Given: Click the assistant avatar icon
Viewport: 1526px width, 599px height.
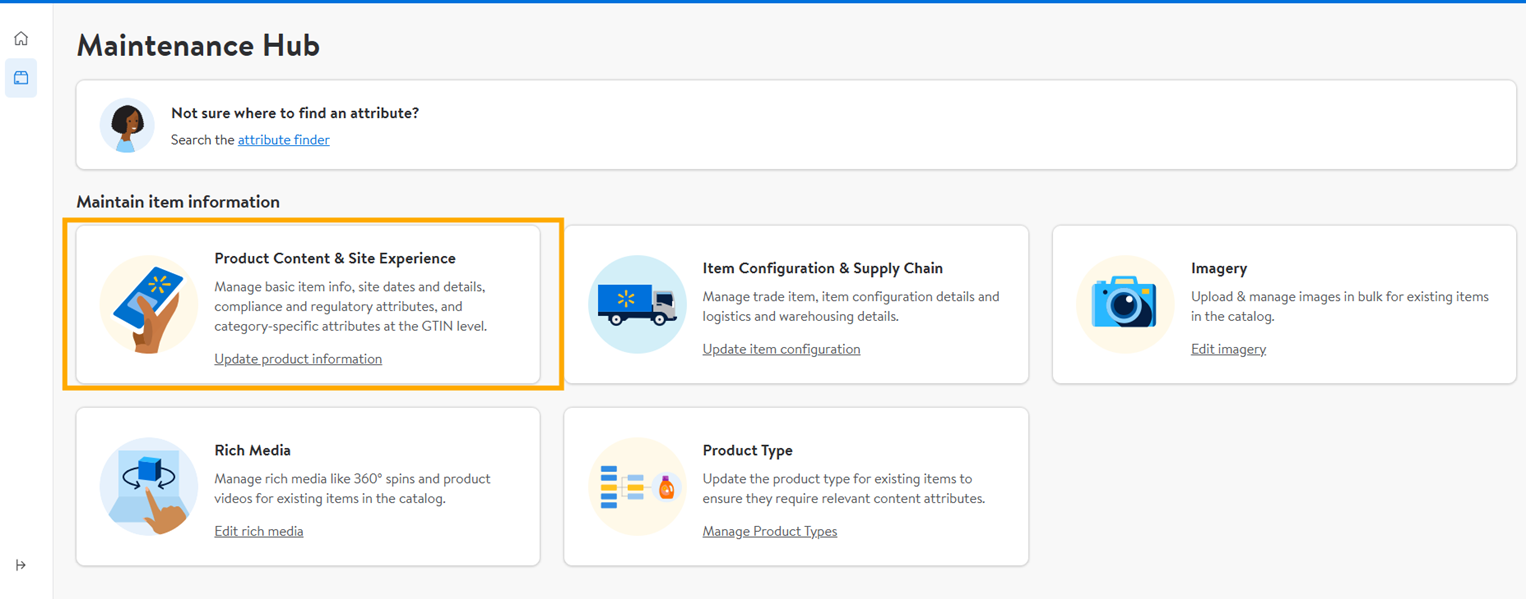Looking at the screenshot, I should 127,126.
